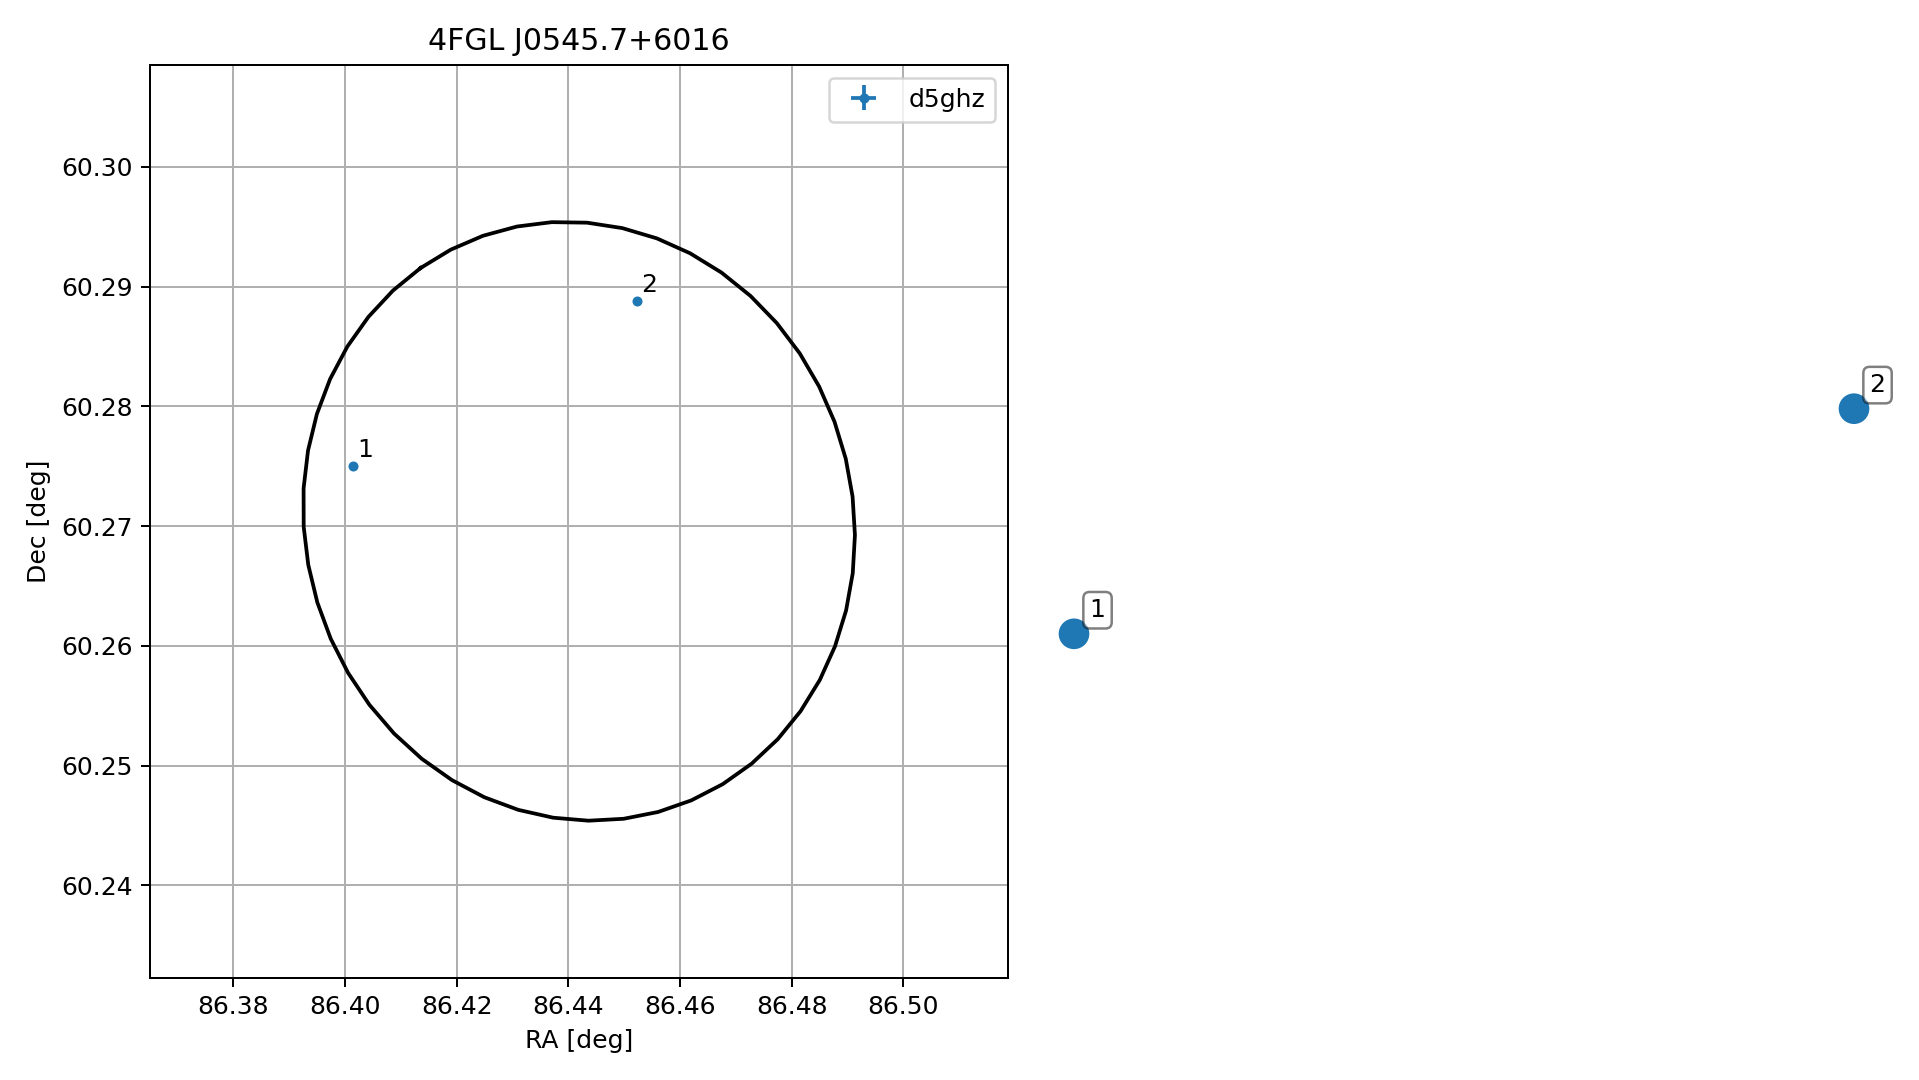Click the 86.46 x-axis tick label

coord(680,1006)
